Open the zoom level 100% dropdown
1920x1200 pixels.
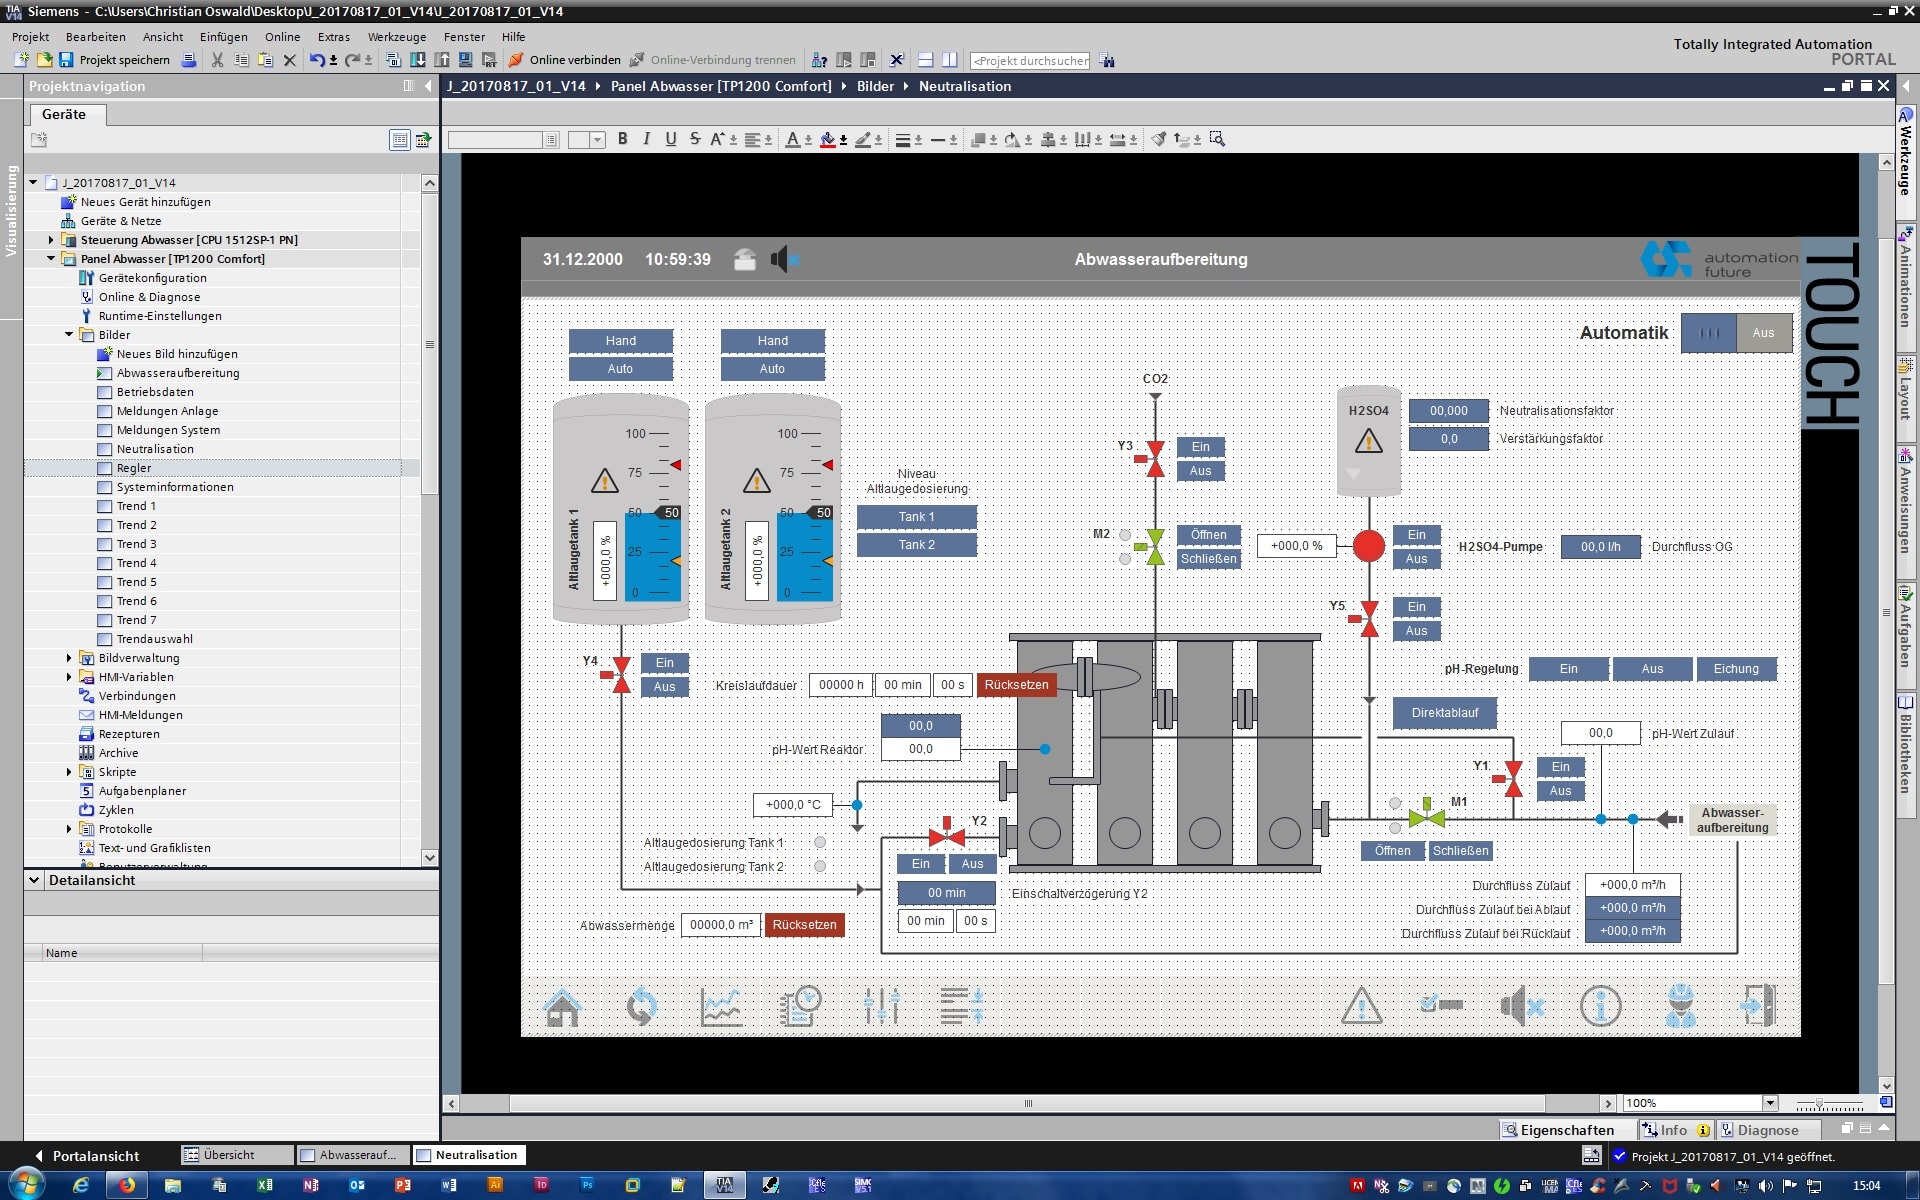(1770, 1103)
